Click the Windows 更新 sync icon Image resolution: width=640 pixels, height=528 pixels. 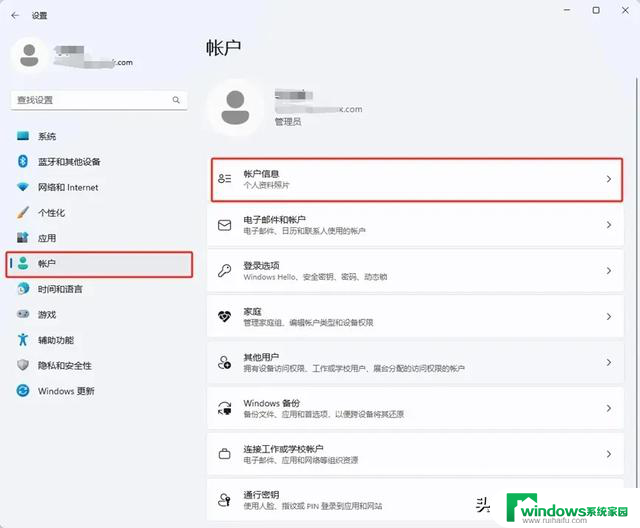23,390
